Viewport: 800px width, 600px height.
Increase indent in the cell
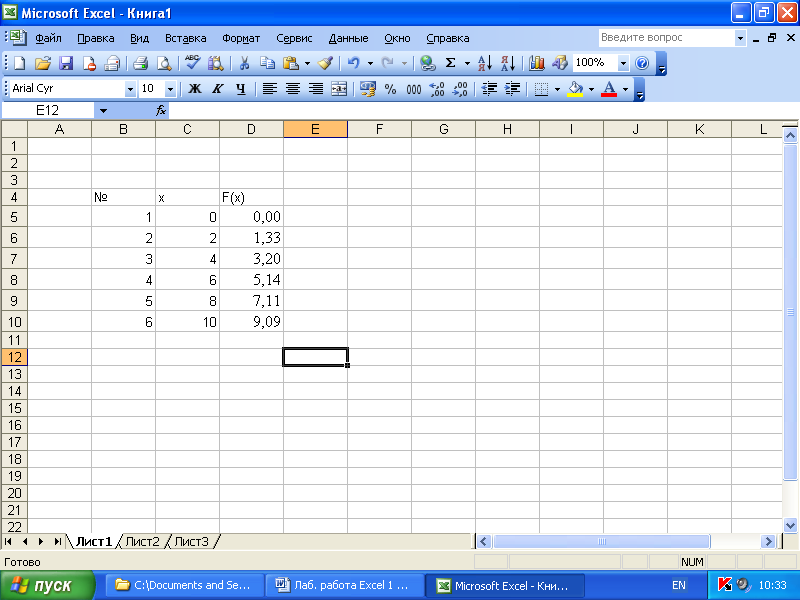[x=512, y=89]
